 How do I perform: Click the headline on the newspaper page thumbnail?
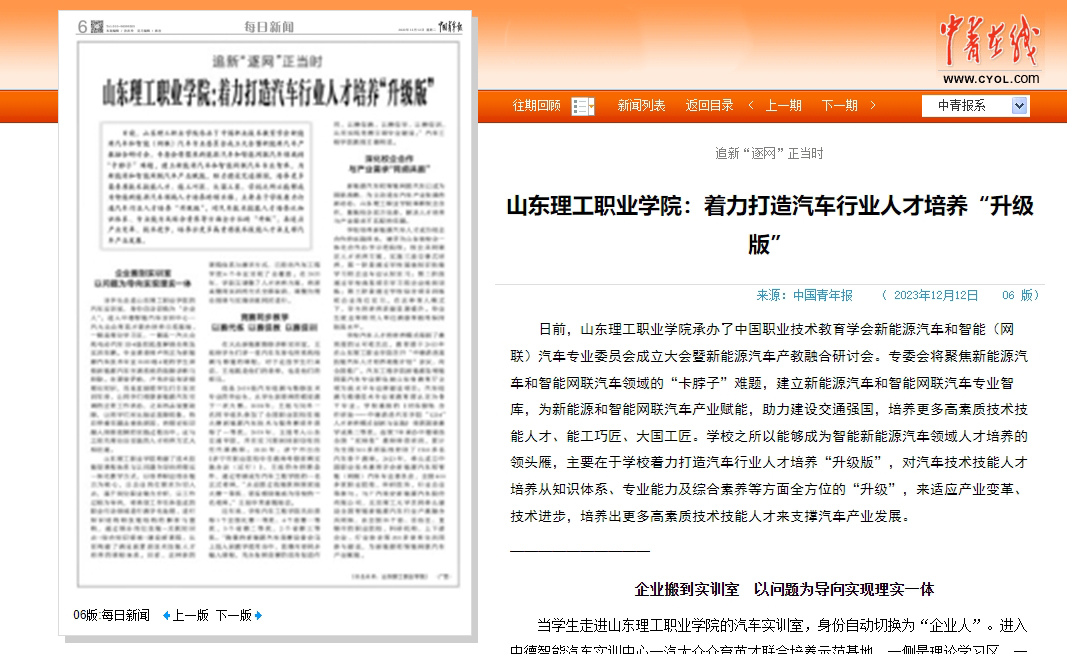268,93
